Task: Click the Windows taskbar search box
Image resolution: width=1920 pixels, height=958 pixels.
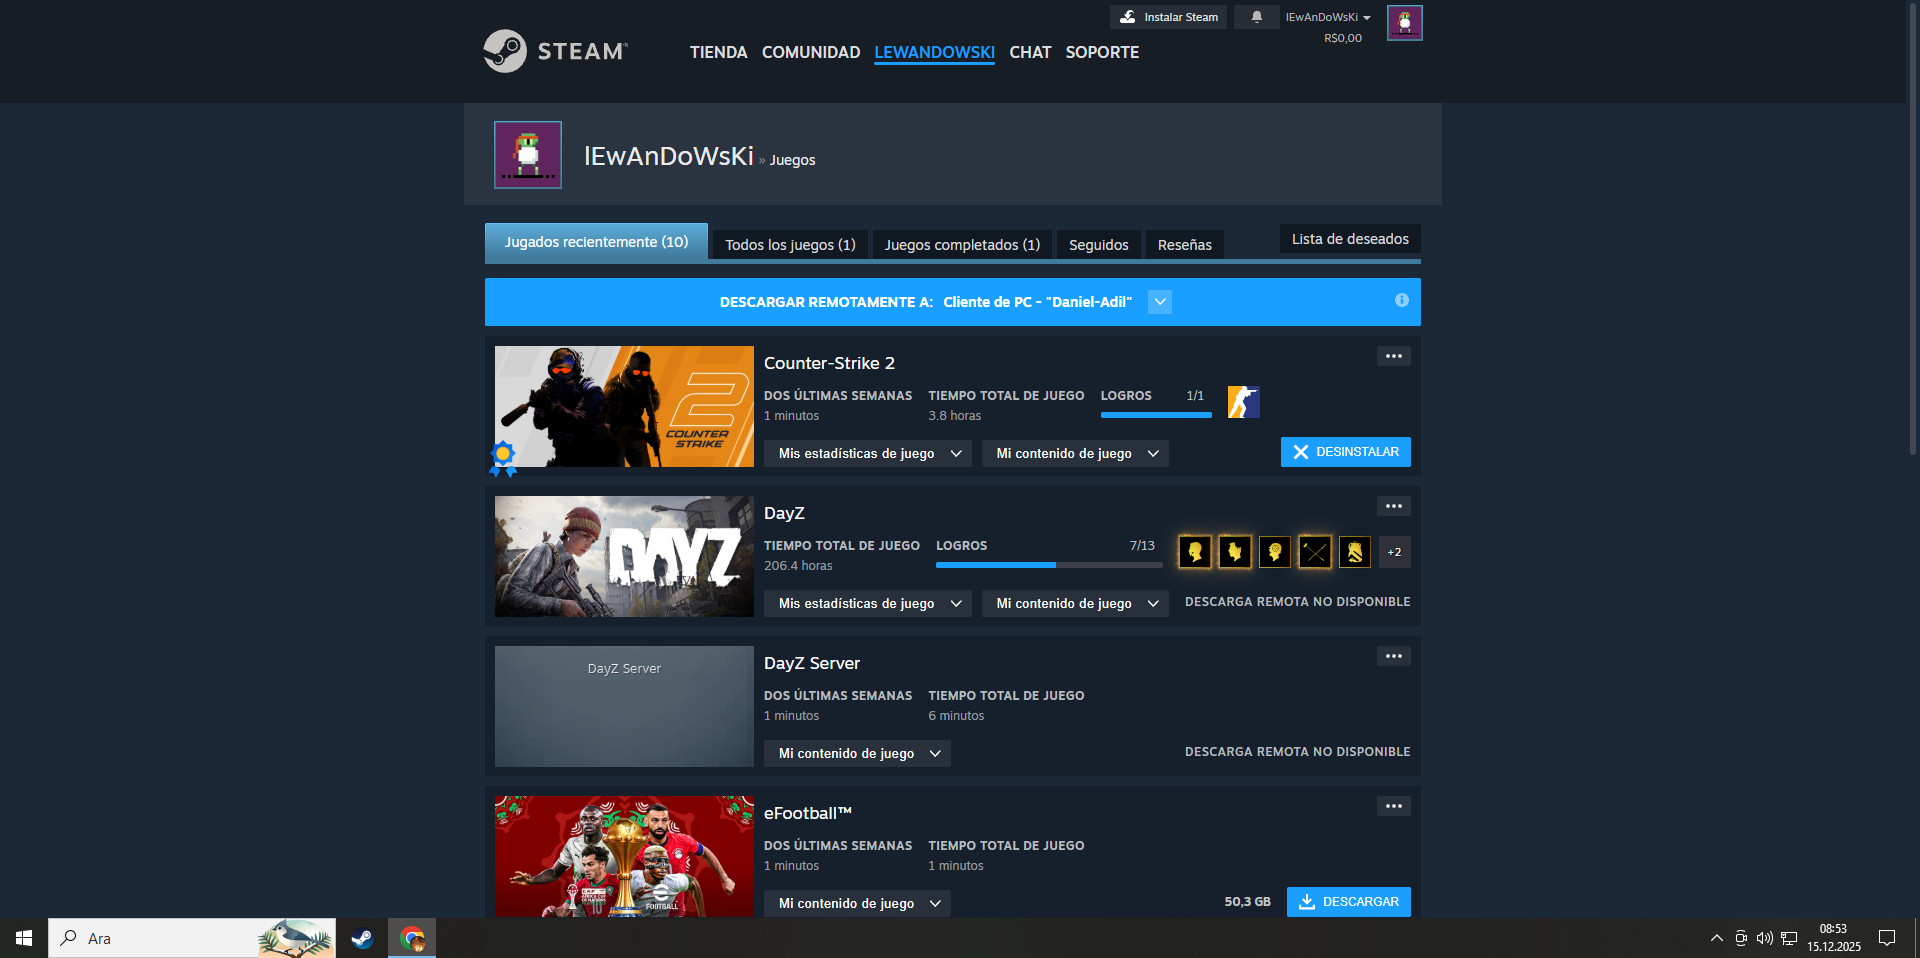Action: click(x=192, y=938)
